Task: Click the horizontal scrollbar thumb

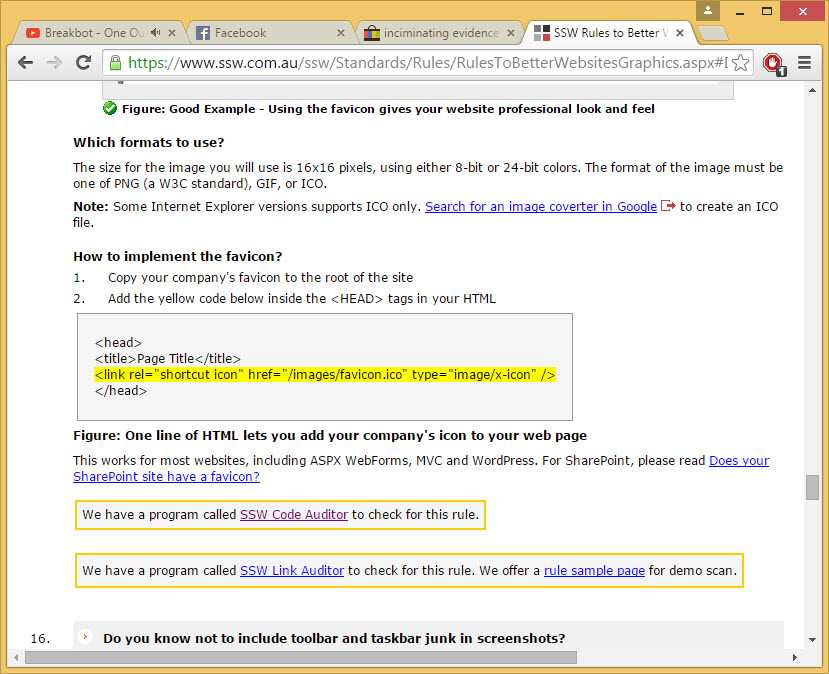Action: (x=301, y=658)
